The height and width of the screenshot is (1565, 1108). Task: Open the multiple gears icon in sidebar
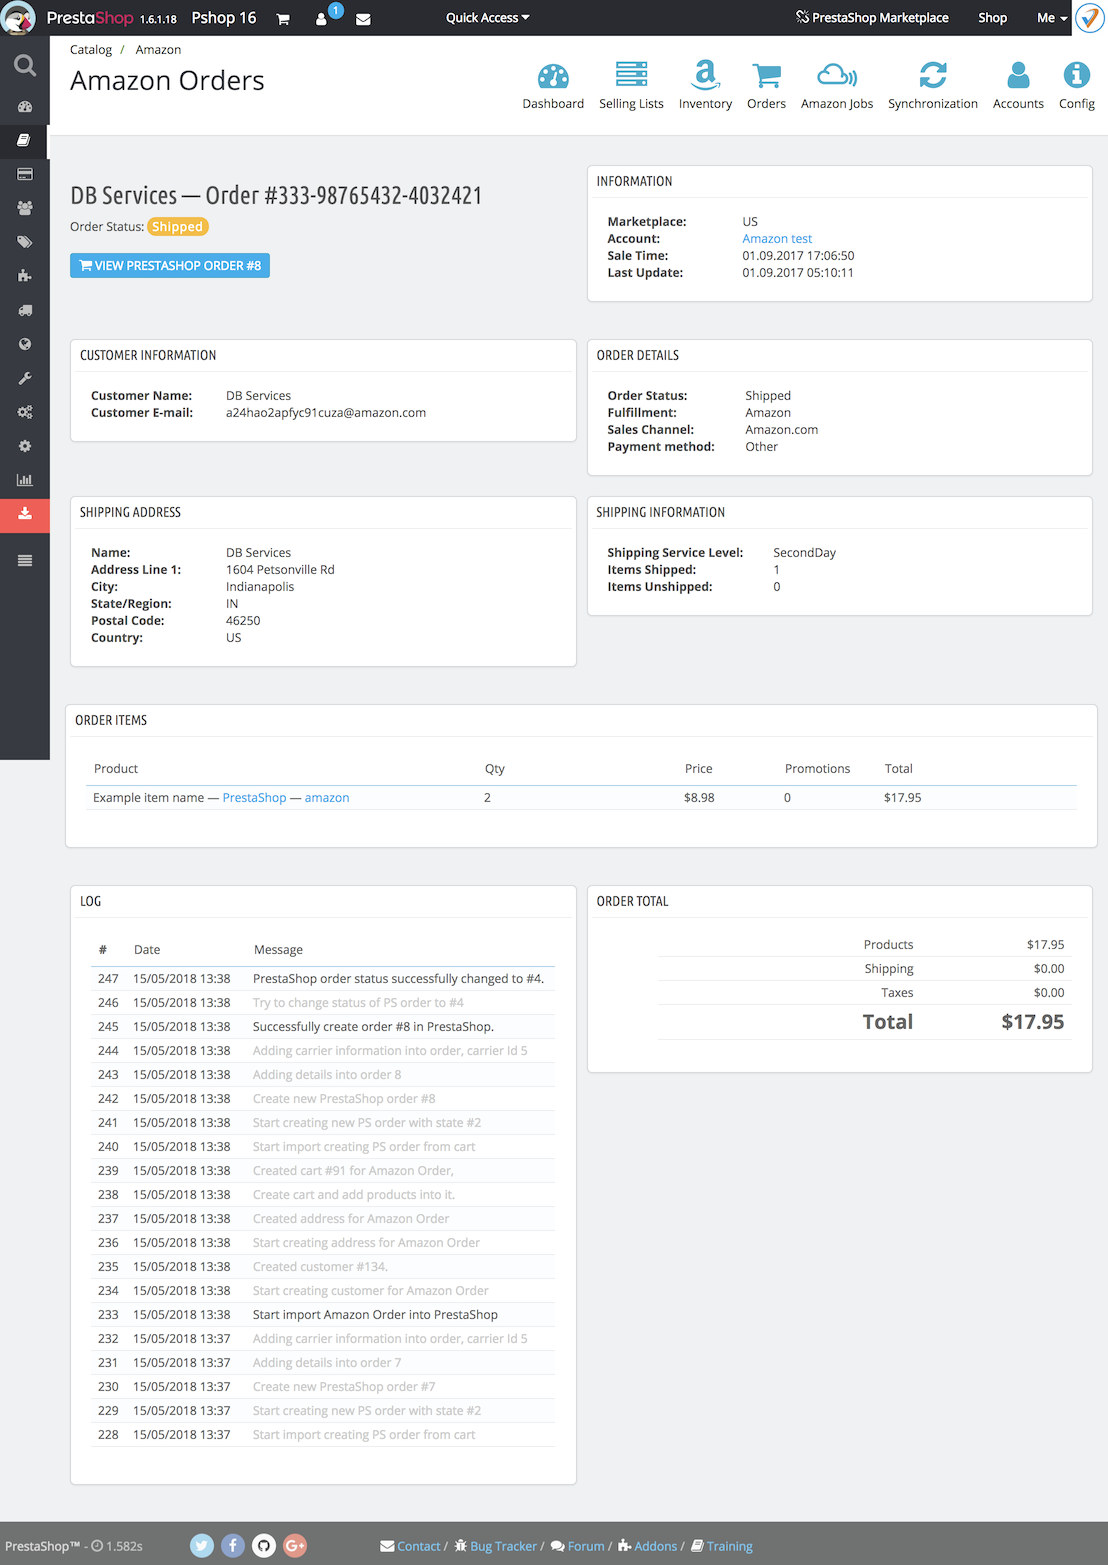pos(25,412)
